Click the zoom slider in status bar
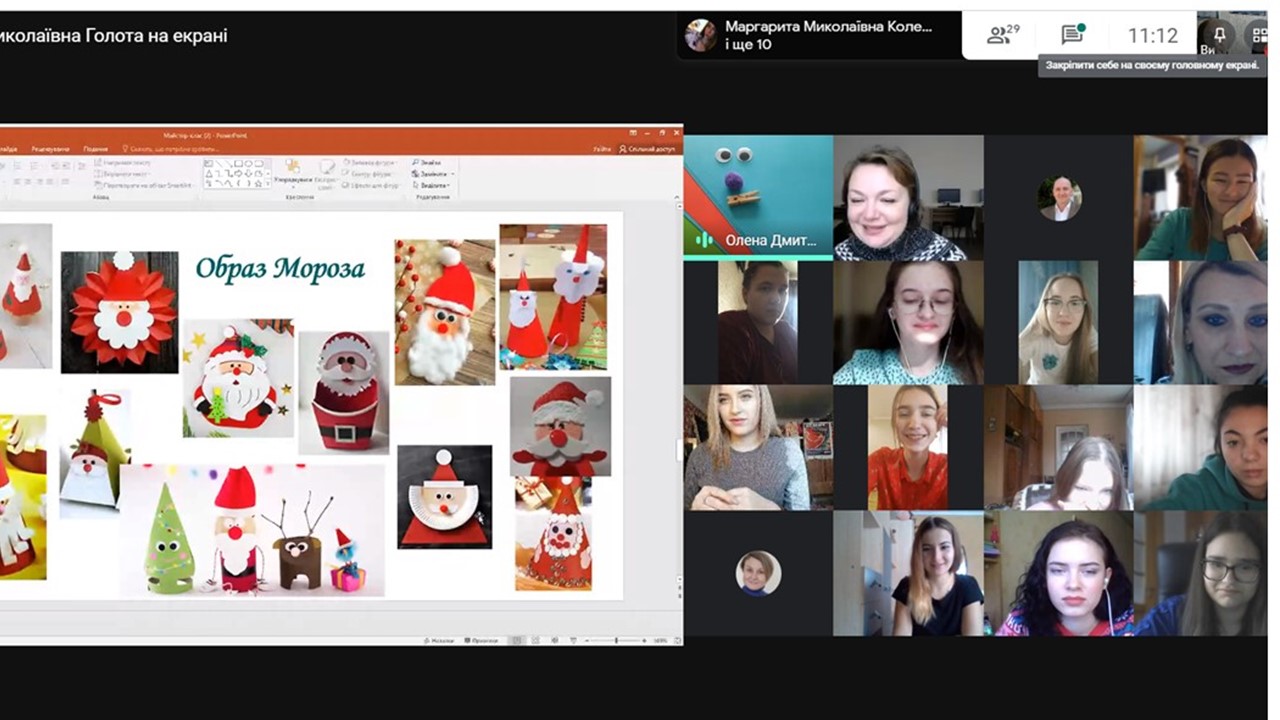 click(x=615, y=640)
